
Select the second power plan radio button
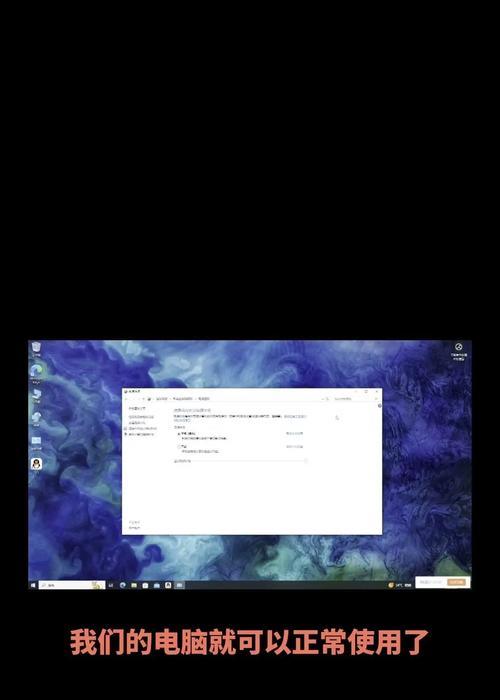coord(179,446)
